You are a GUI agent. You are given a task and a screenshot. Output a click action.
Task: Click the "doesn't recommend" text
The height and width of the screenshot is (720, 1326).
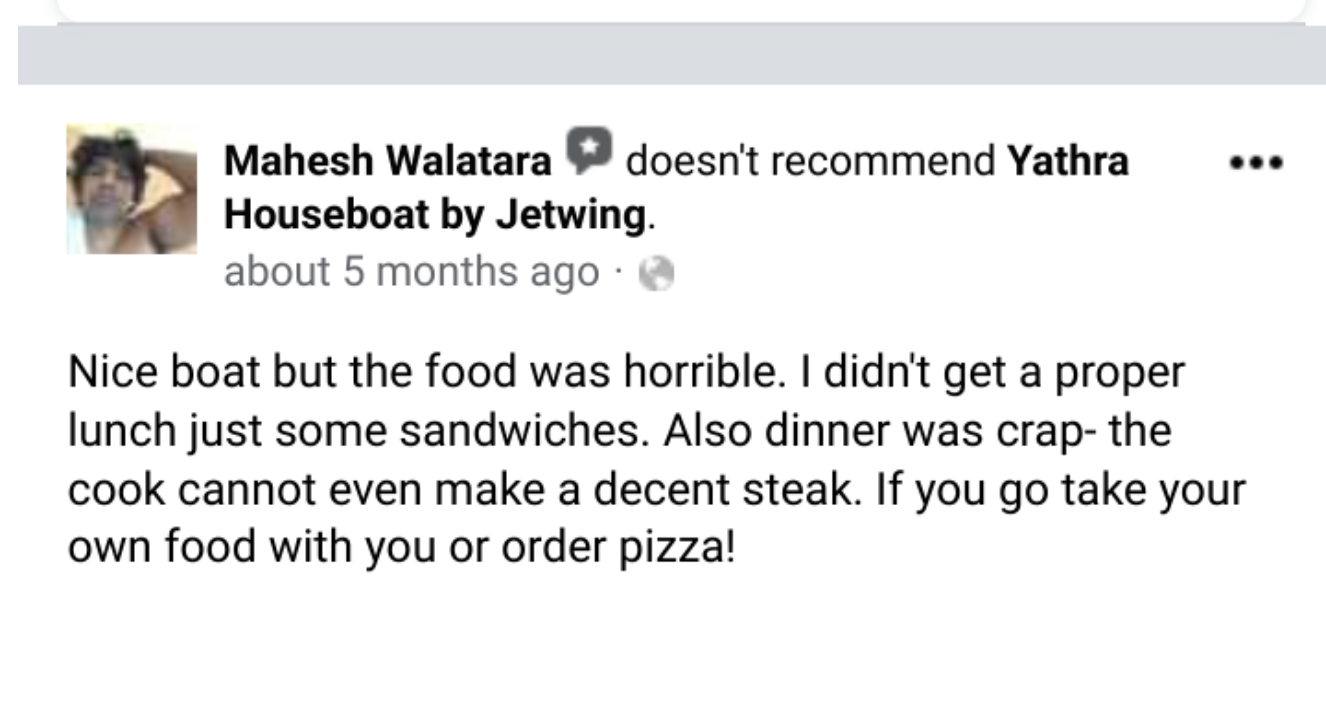811,161
